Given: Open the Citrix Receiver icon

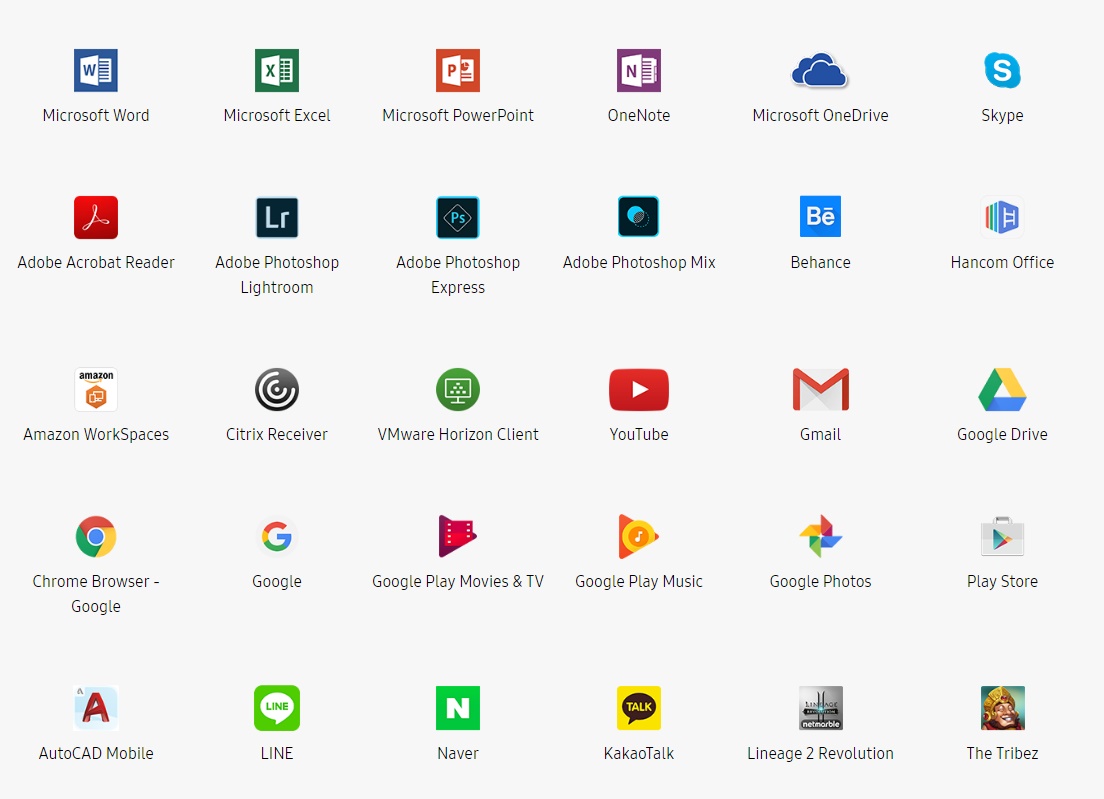Looking at the screenshot, I should click(277, 389).
